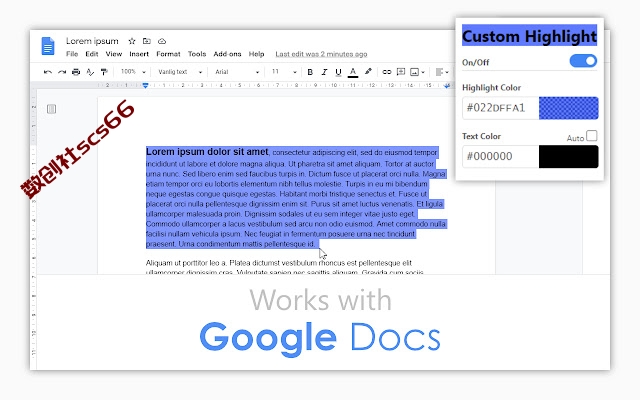Click the #022DFFA1 highlight color field
640x400 pixels.
[x=500, y=108]
